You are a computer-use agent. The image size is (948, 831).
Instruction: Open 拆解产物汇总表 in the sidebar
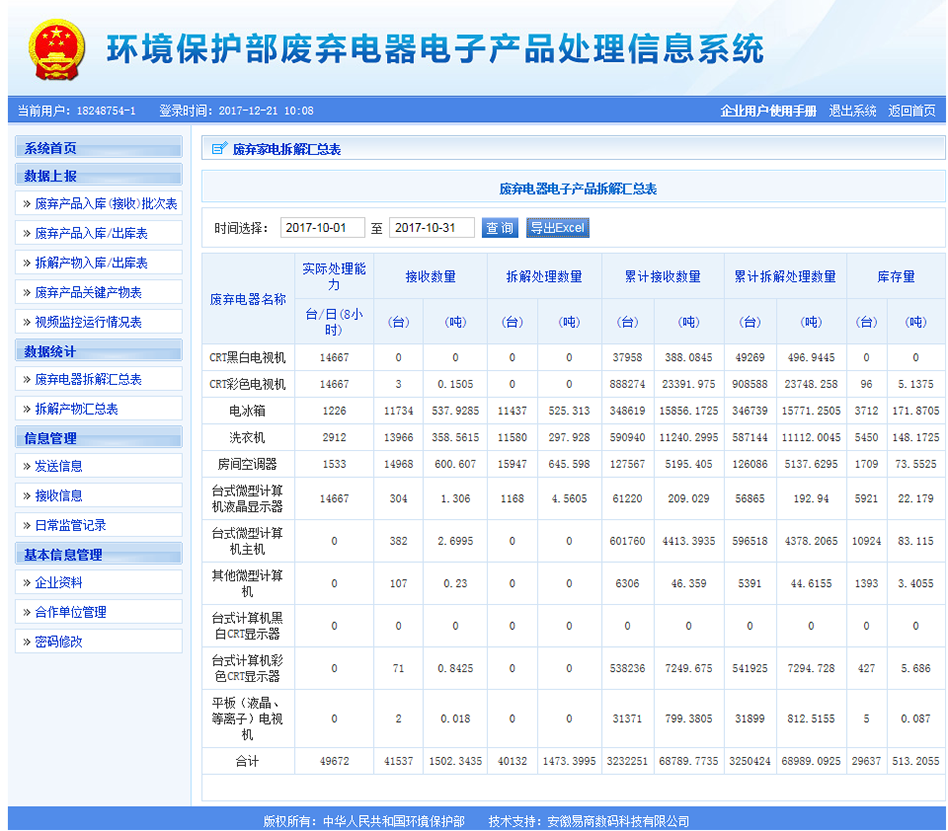pyautogui.click(x=76, y=409)
